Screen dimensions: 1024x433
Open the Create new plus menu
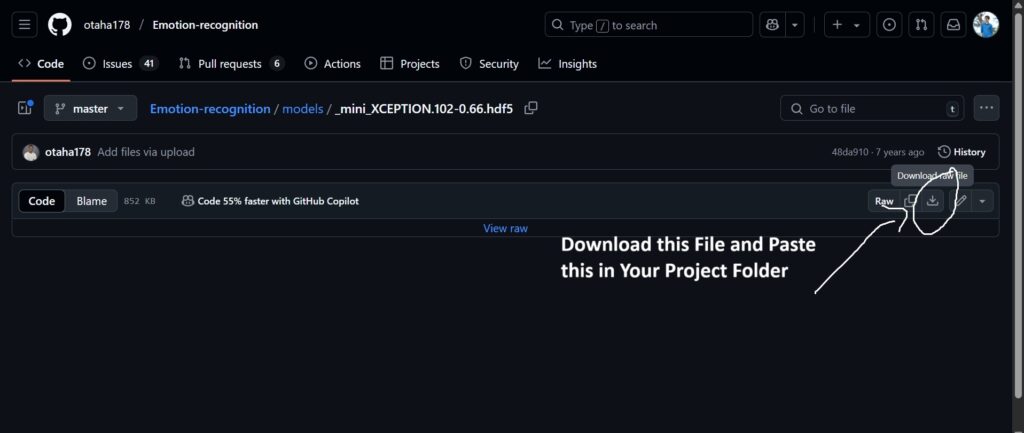tap(846, 25)
